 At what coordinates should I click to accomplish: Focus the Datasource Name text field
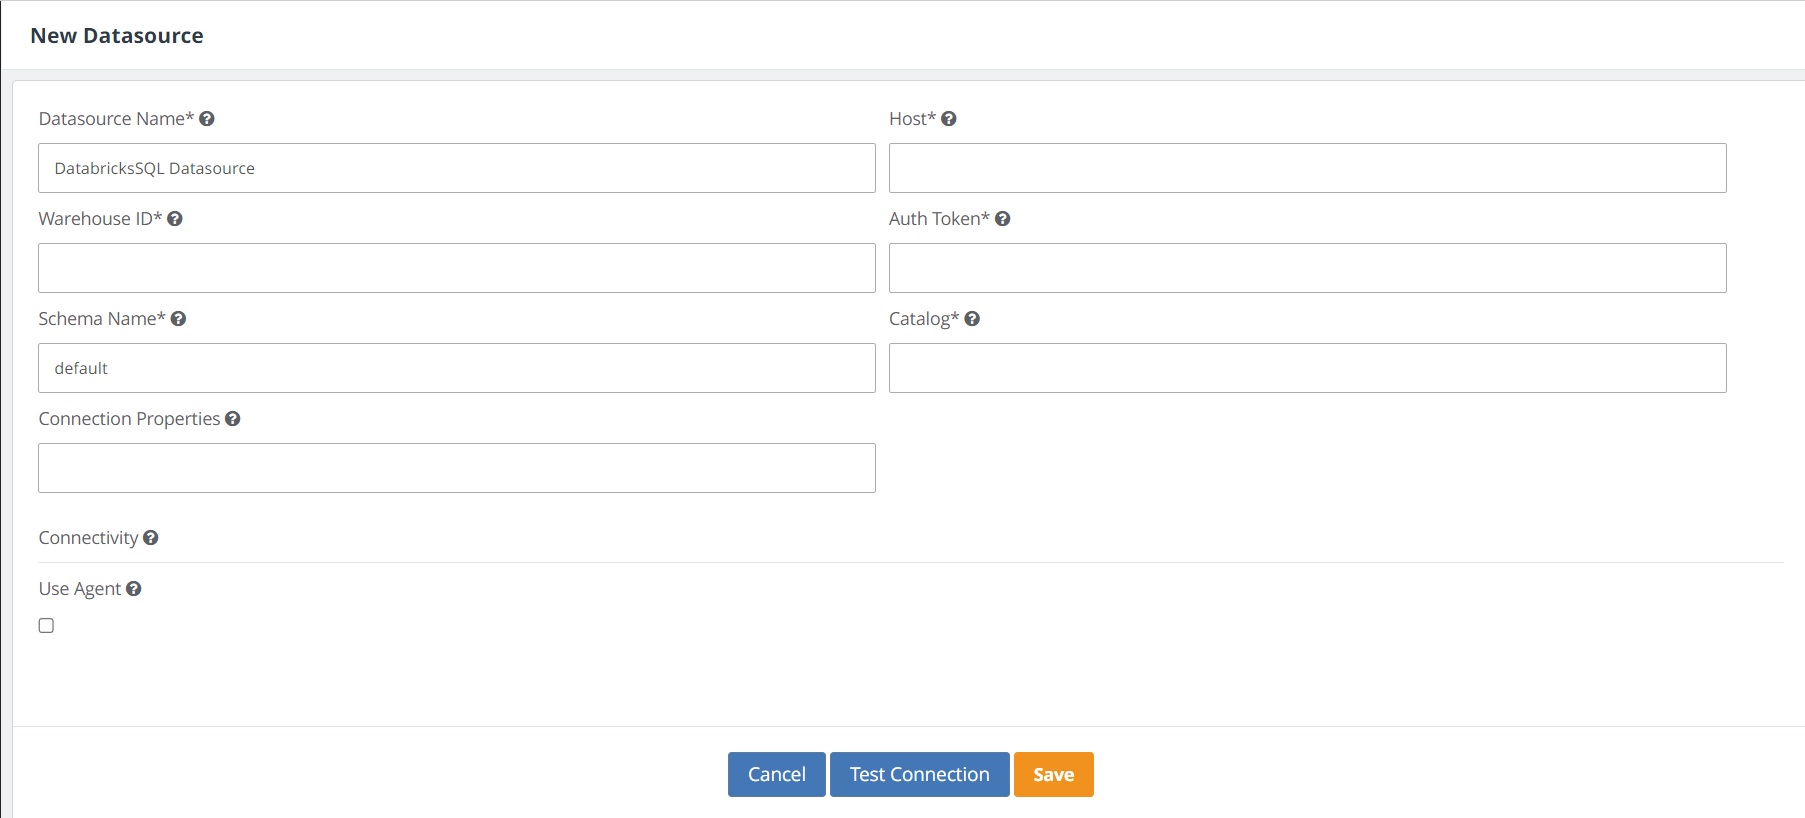[x=456, y=168]
